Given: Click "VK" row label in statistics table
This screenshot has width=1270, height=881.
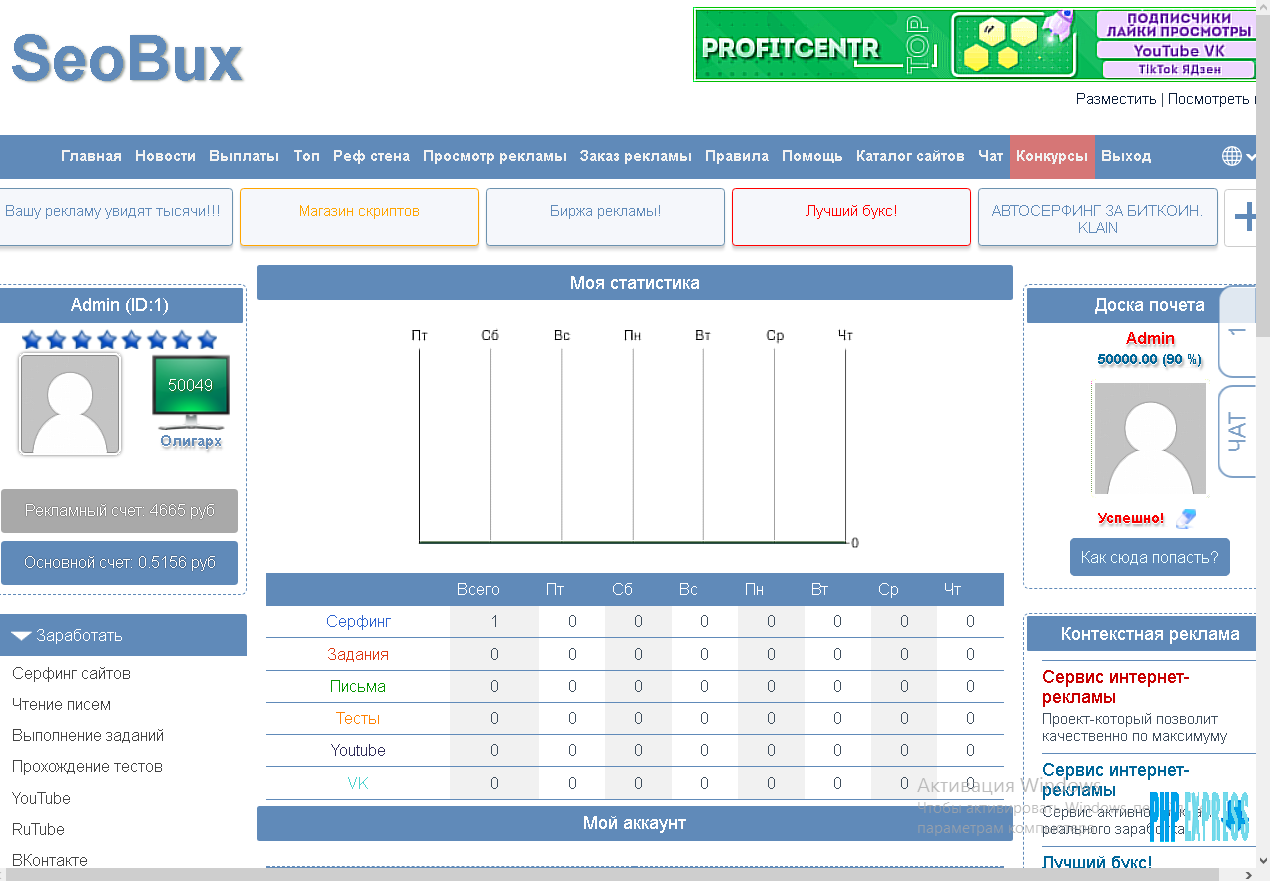Looking at the screenshot, I should click(358, 783).
